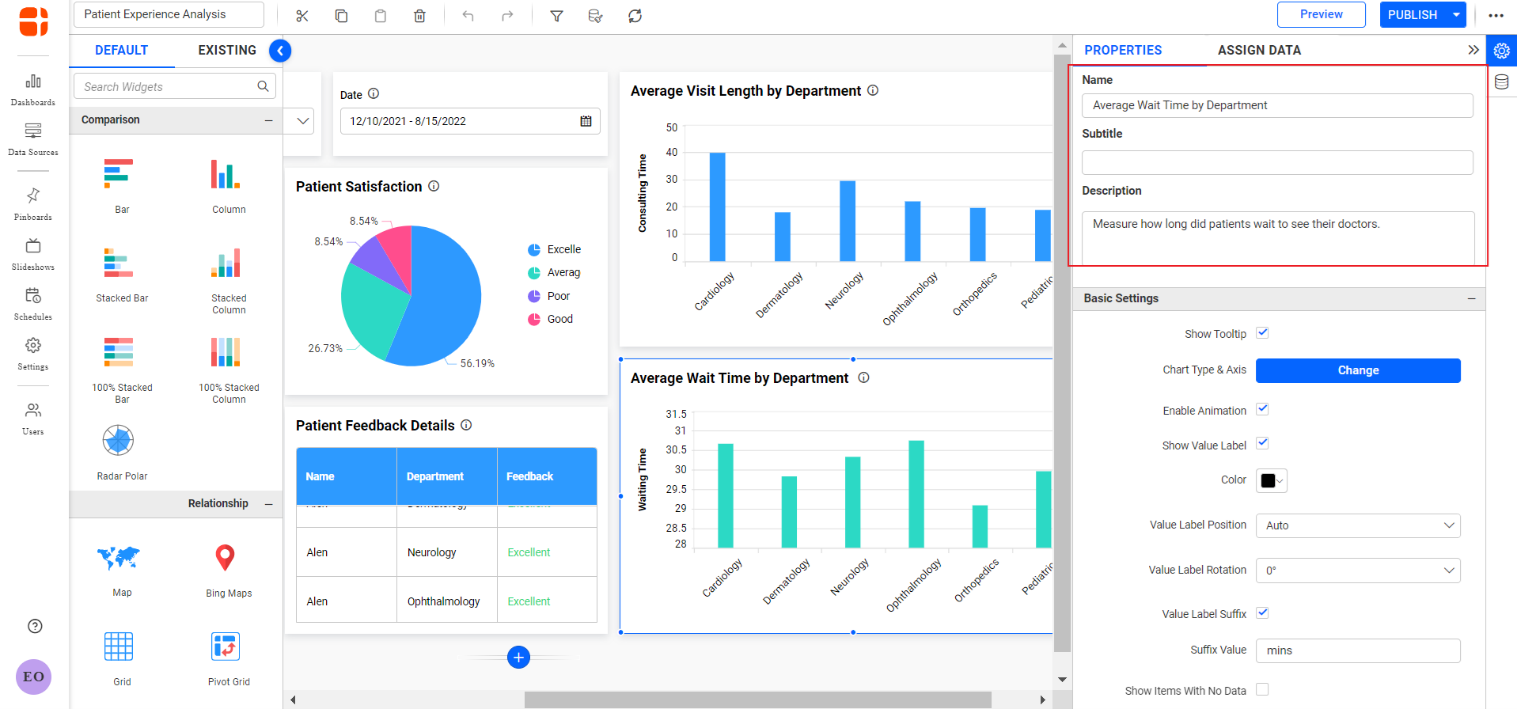
Task: Click the Suffix Value input field
Action: (1357, 650)
